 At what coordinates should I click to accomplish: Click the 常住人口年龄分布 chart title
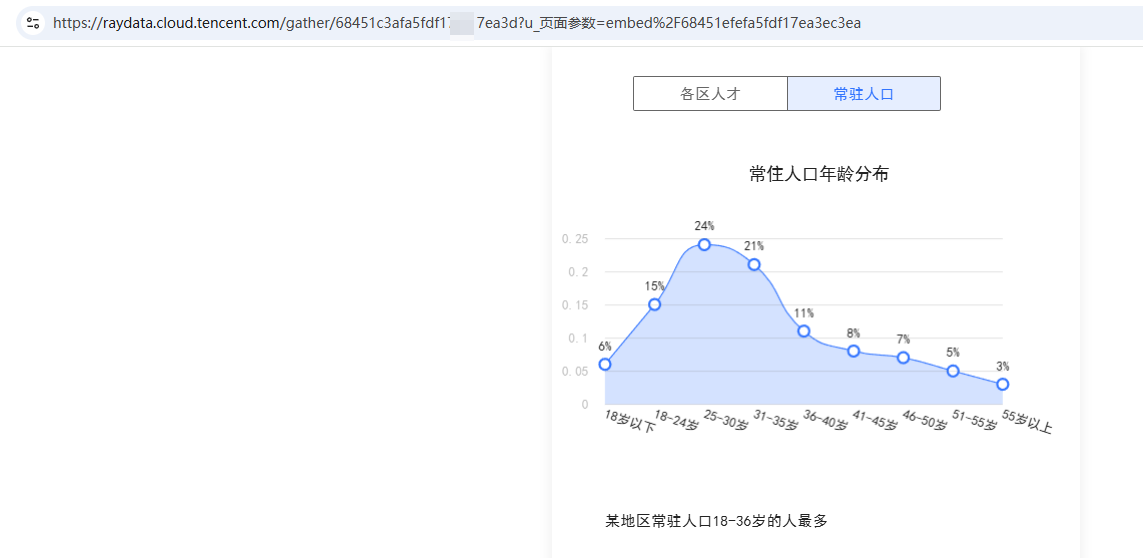[x=819, y=174]
